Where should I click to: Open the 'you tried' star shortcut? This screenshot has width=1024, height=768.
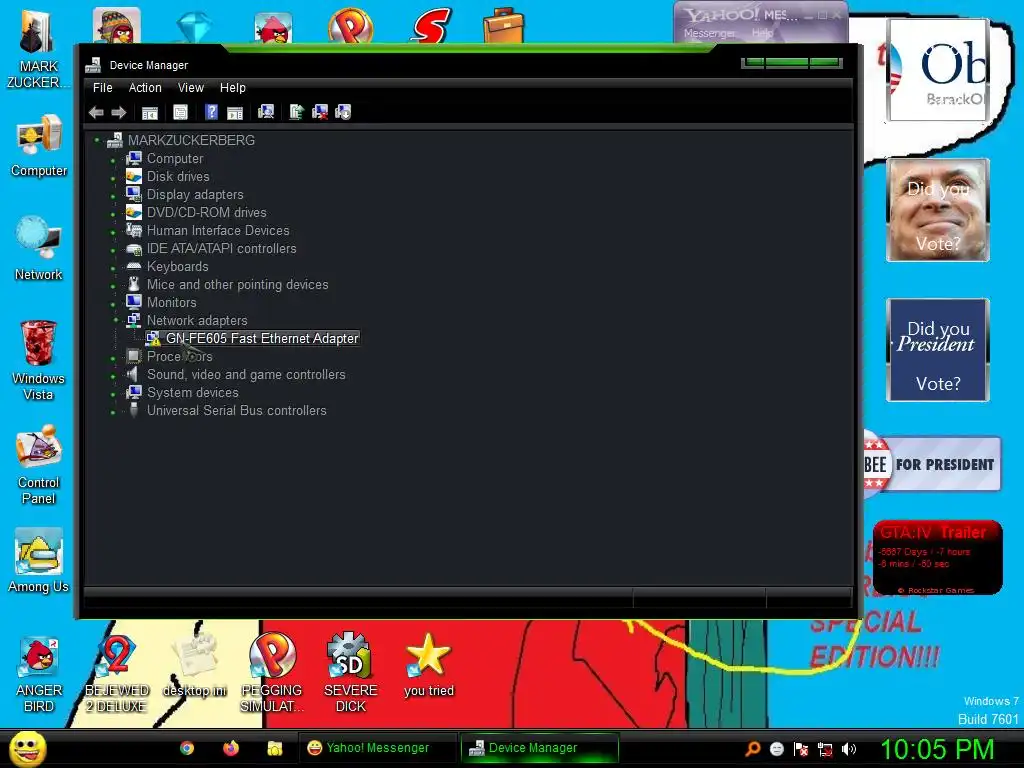coord(428,666)
